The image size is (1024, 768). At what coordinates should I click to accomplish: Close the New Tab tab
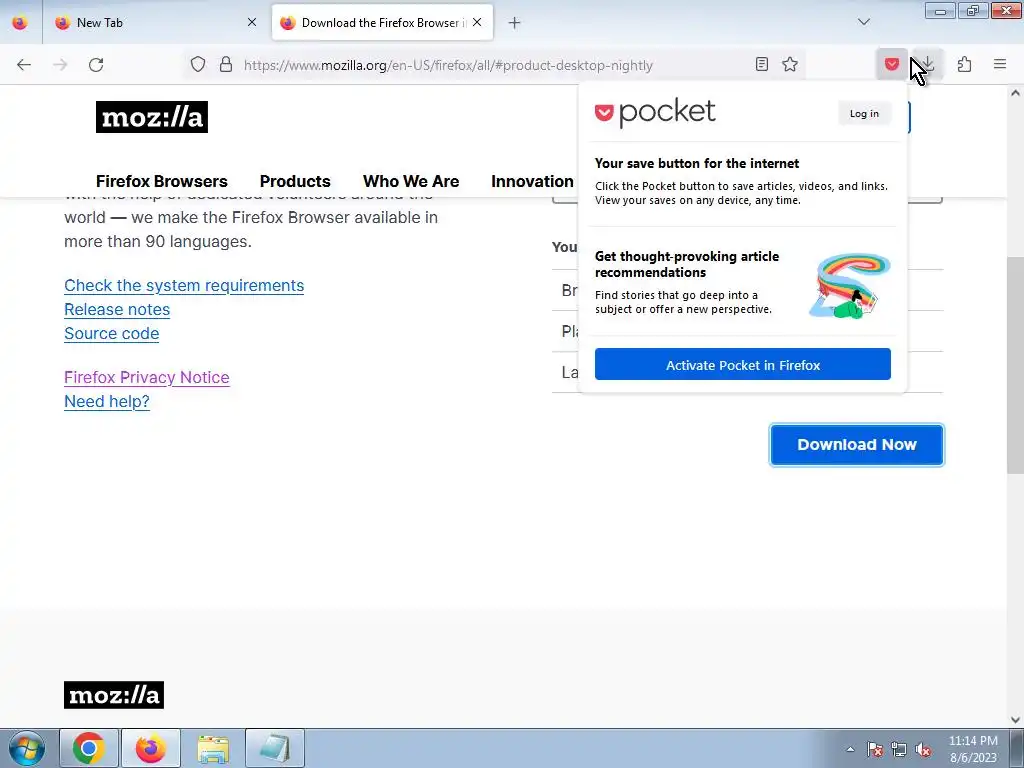point(252,22)
